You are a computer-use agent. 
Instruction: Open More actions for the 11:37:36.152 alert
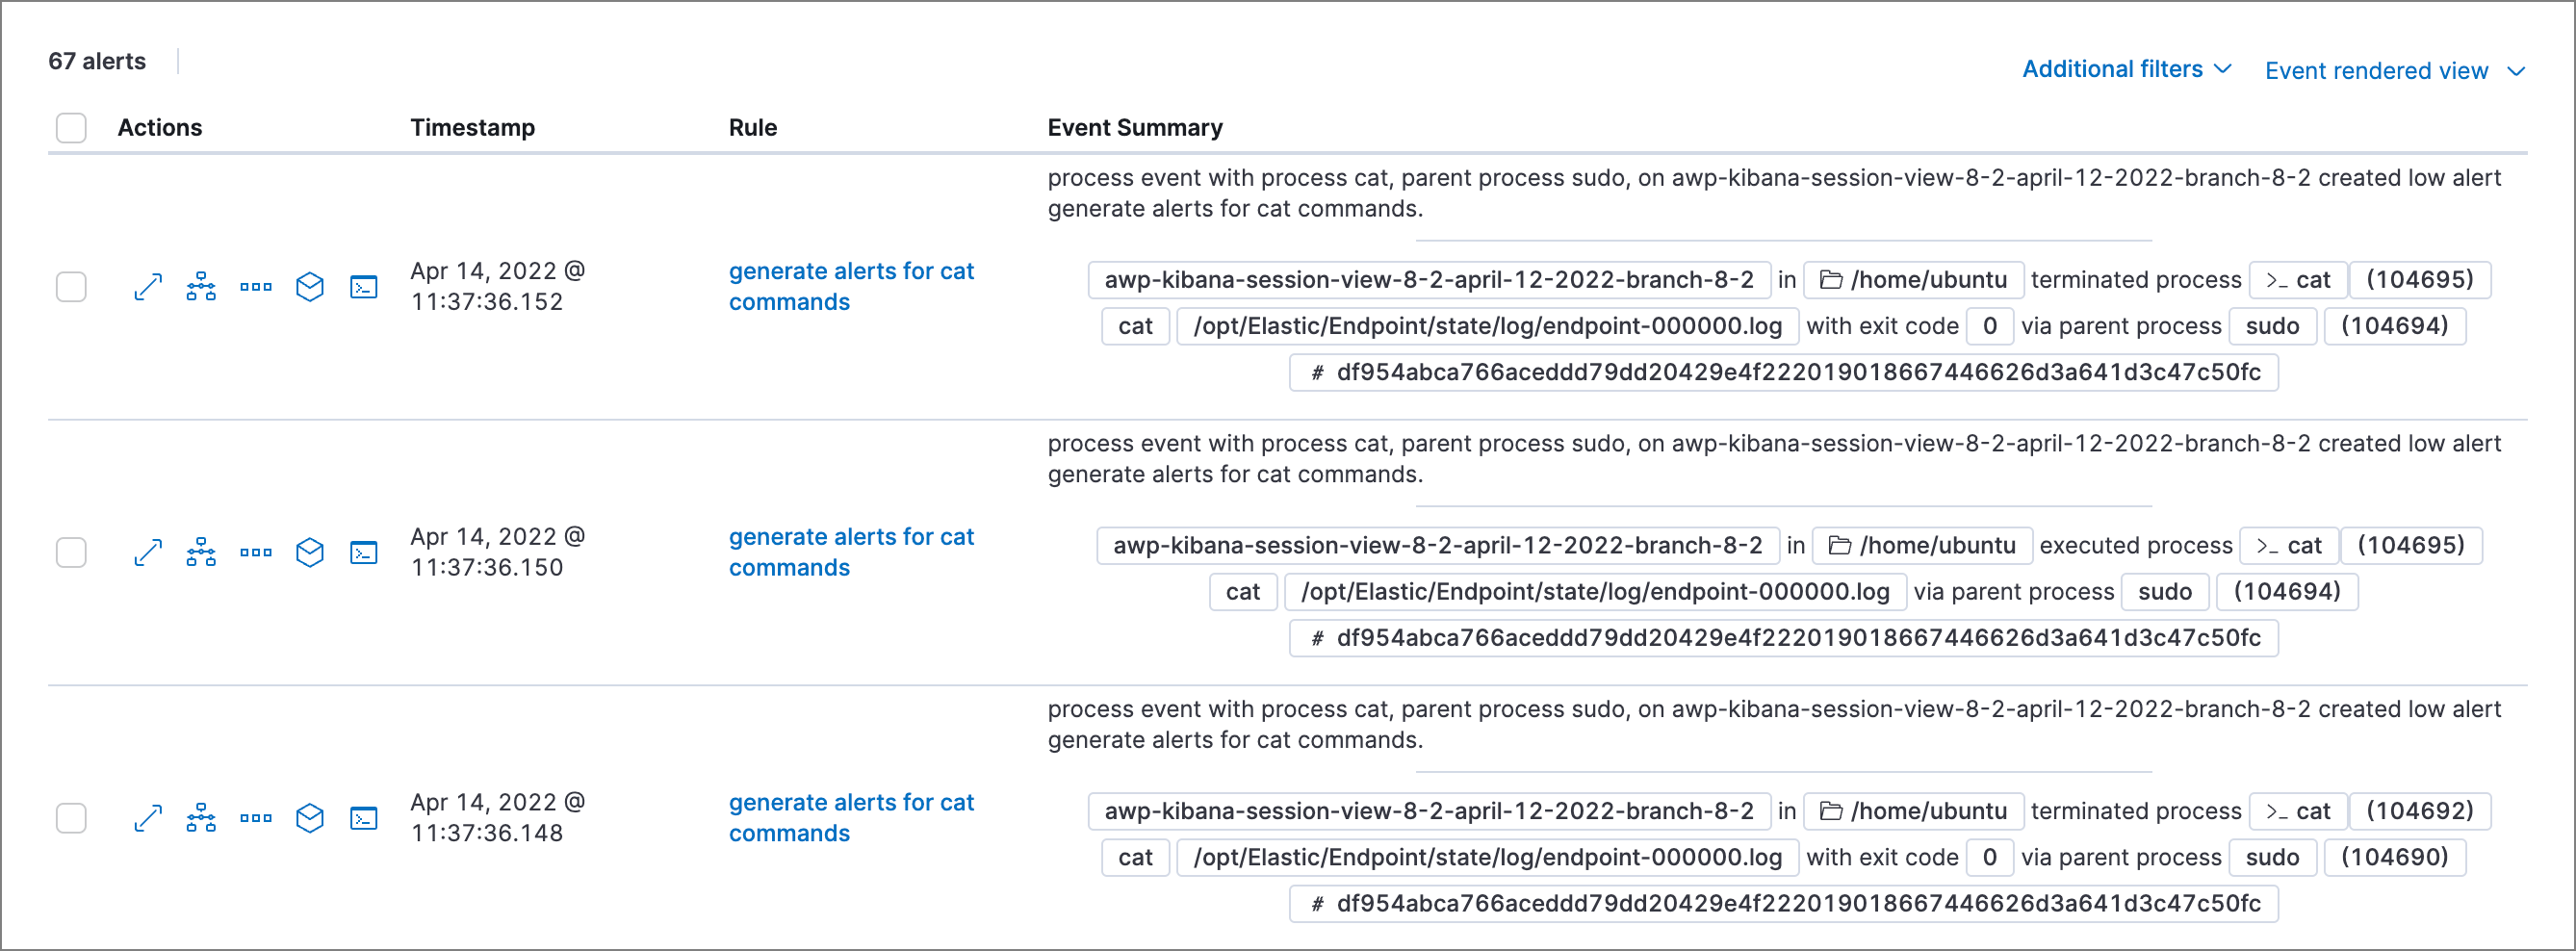pyautogui.click(x=255, y=287)
